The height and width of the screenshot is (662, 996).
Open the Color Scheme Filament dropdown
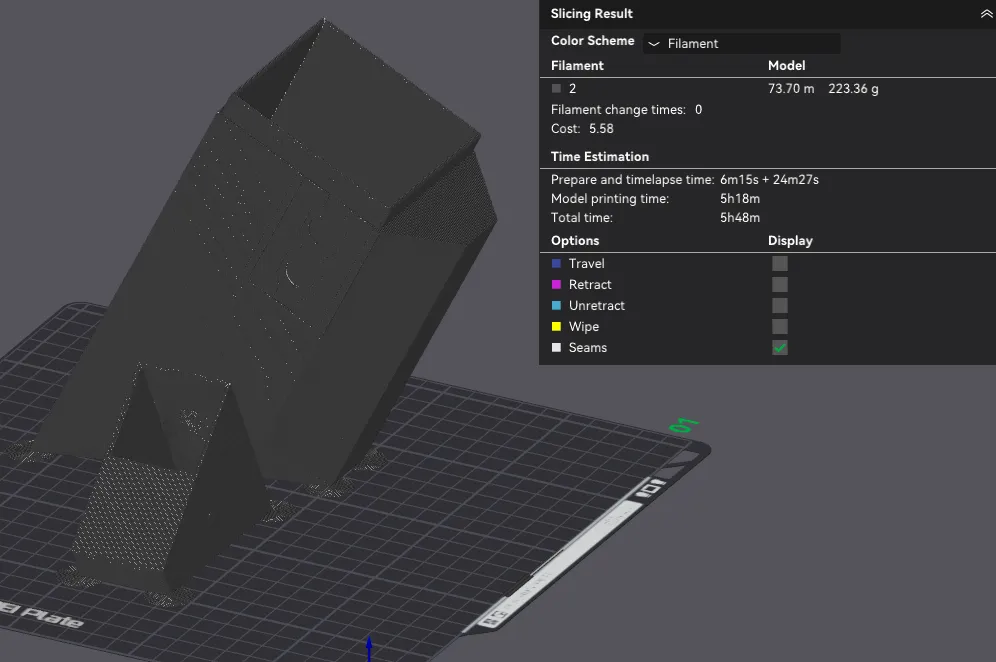click(741, 43)
